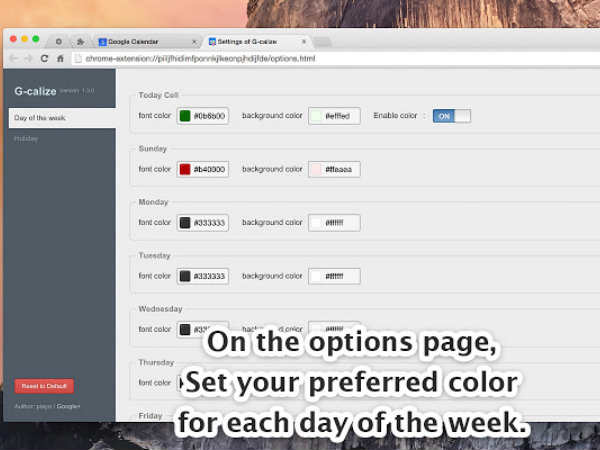
Task: Open a new tab button
Action: pos(323,42)
